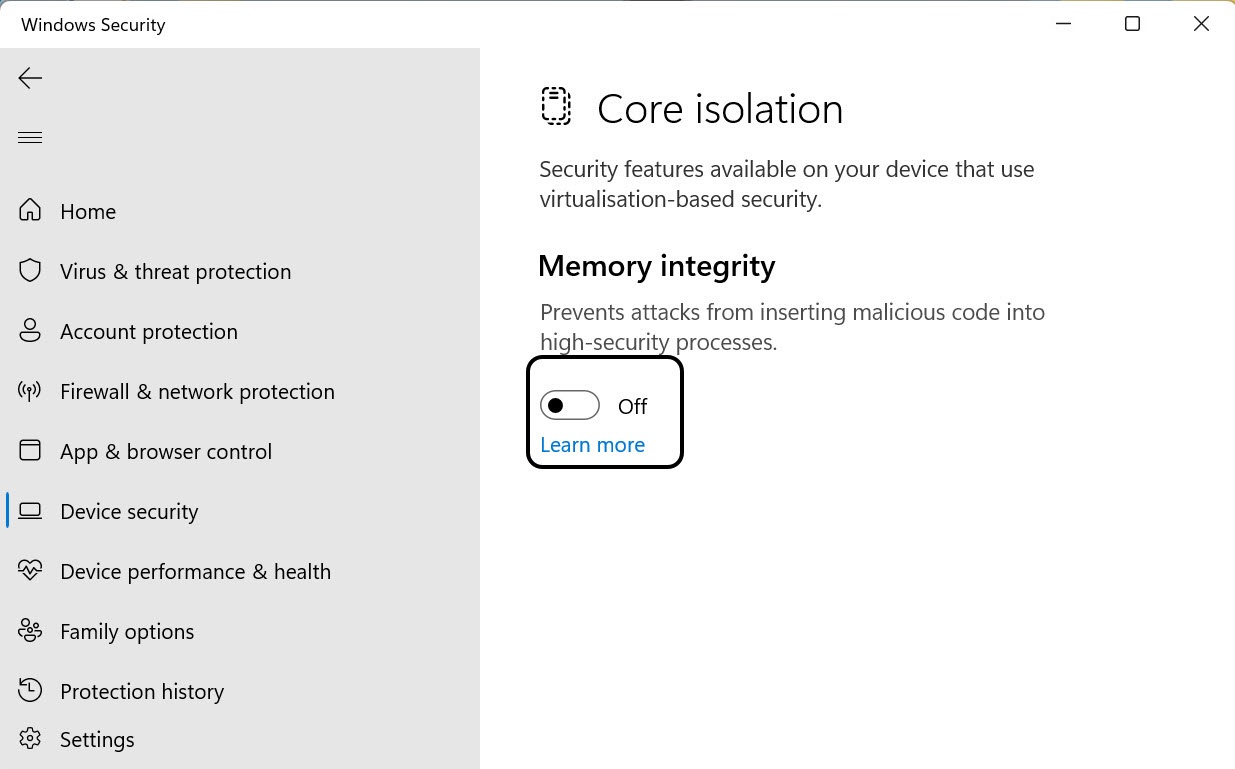The height and width of the screenshot is (769, 1235).
Task: Click the Family options people icon
Action: point(30,631)
